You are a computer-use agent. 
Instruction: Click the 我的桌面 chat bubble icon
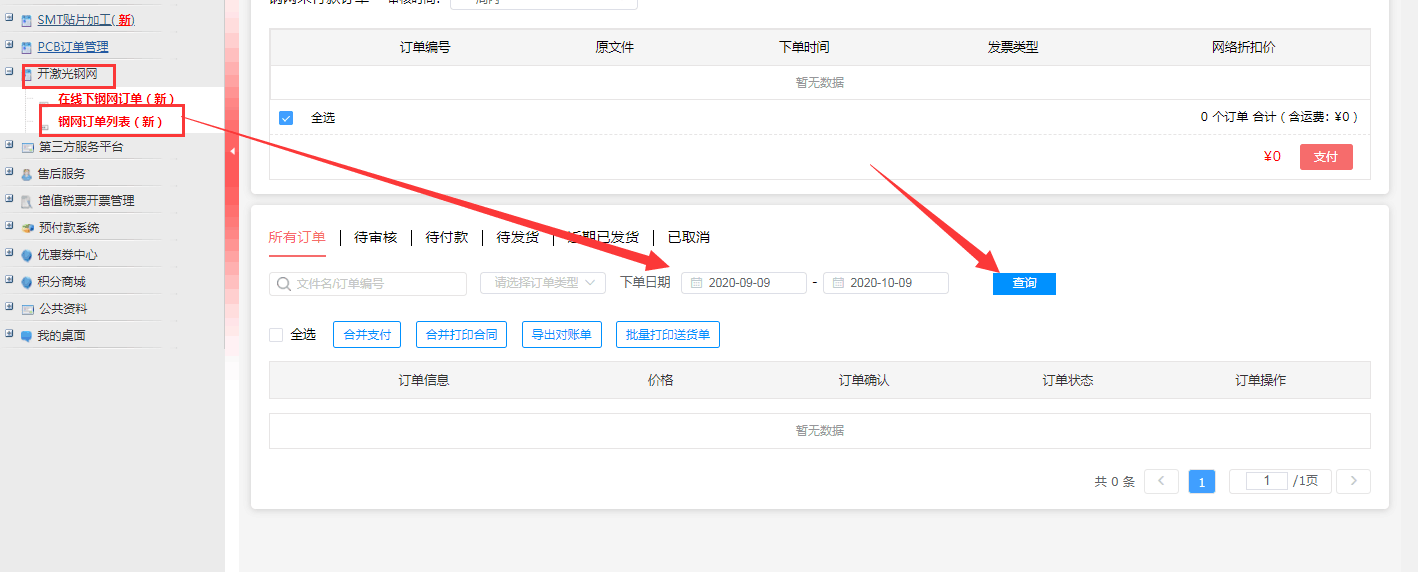[27, 336]
